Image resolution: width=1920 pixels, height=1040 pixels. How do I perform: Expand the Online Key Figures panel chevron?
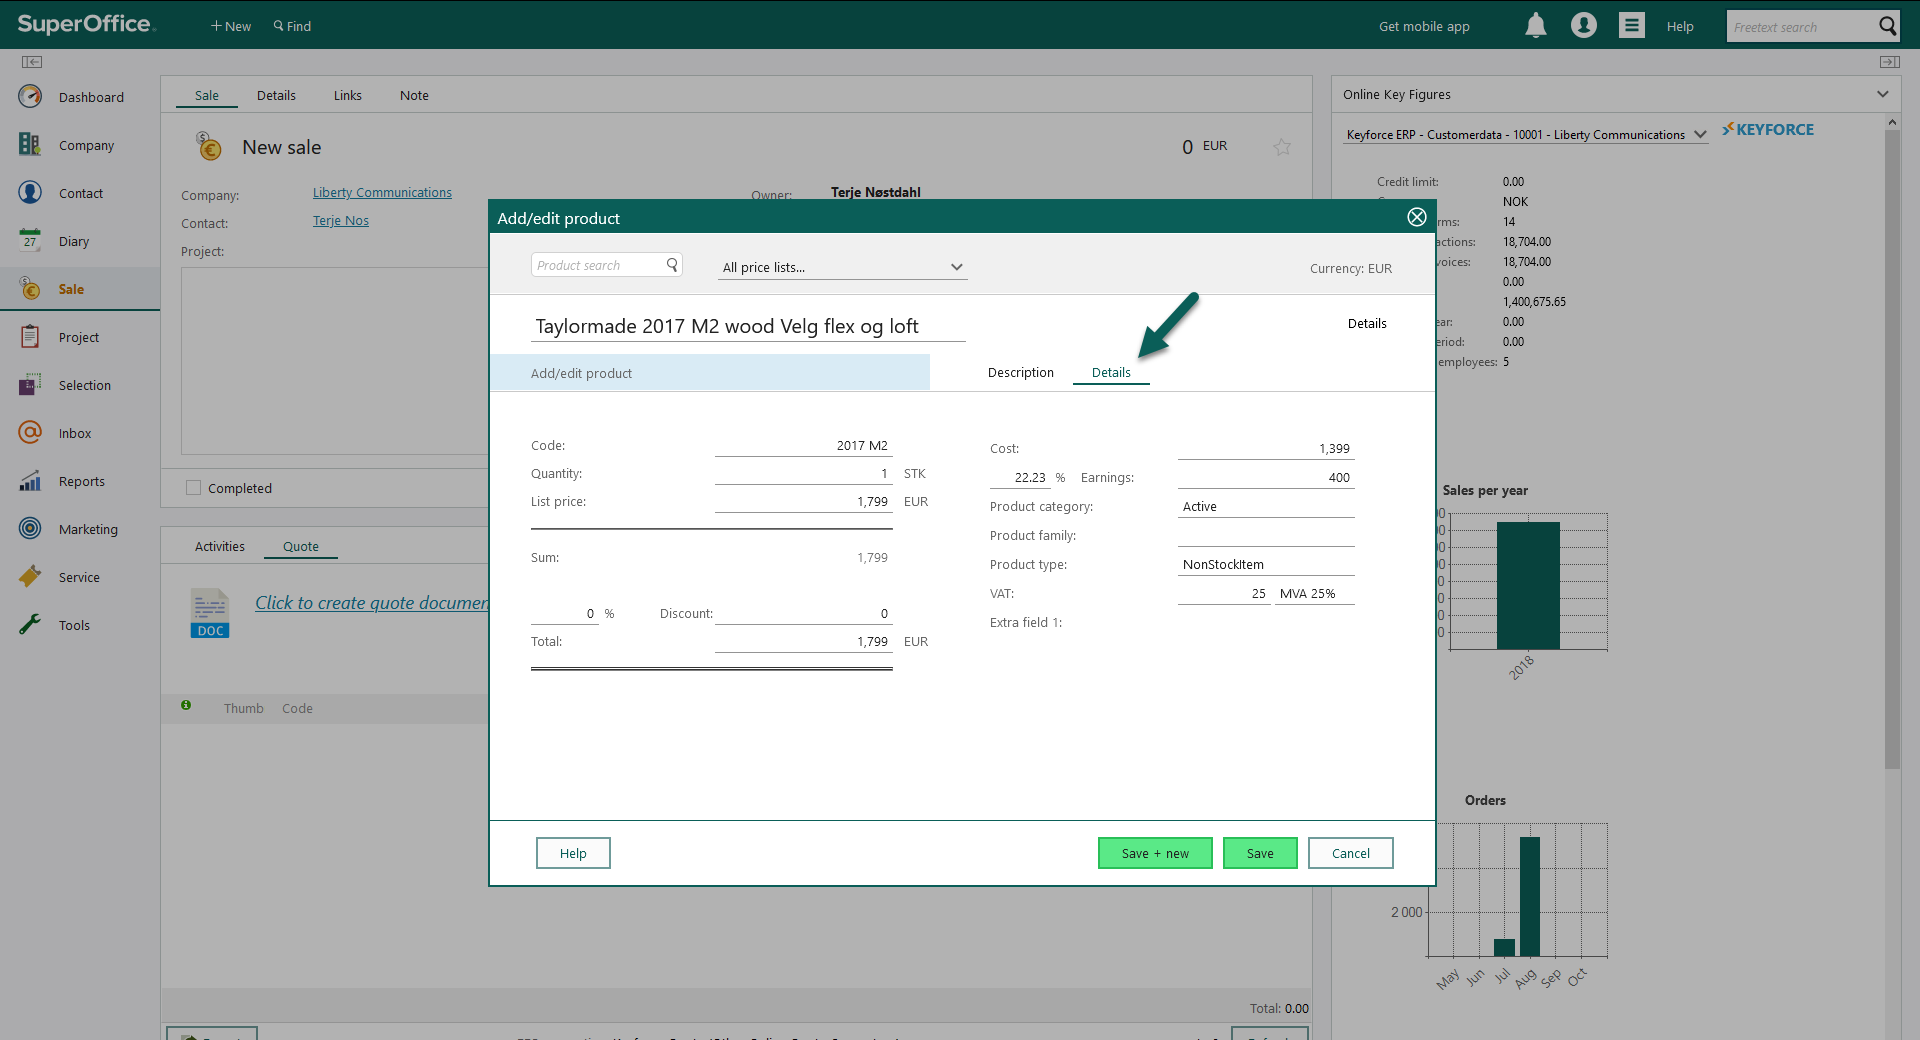[x=1883, y=94]
